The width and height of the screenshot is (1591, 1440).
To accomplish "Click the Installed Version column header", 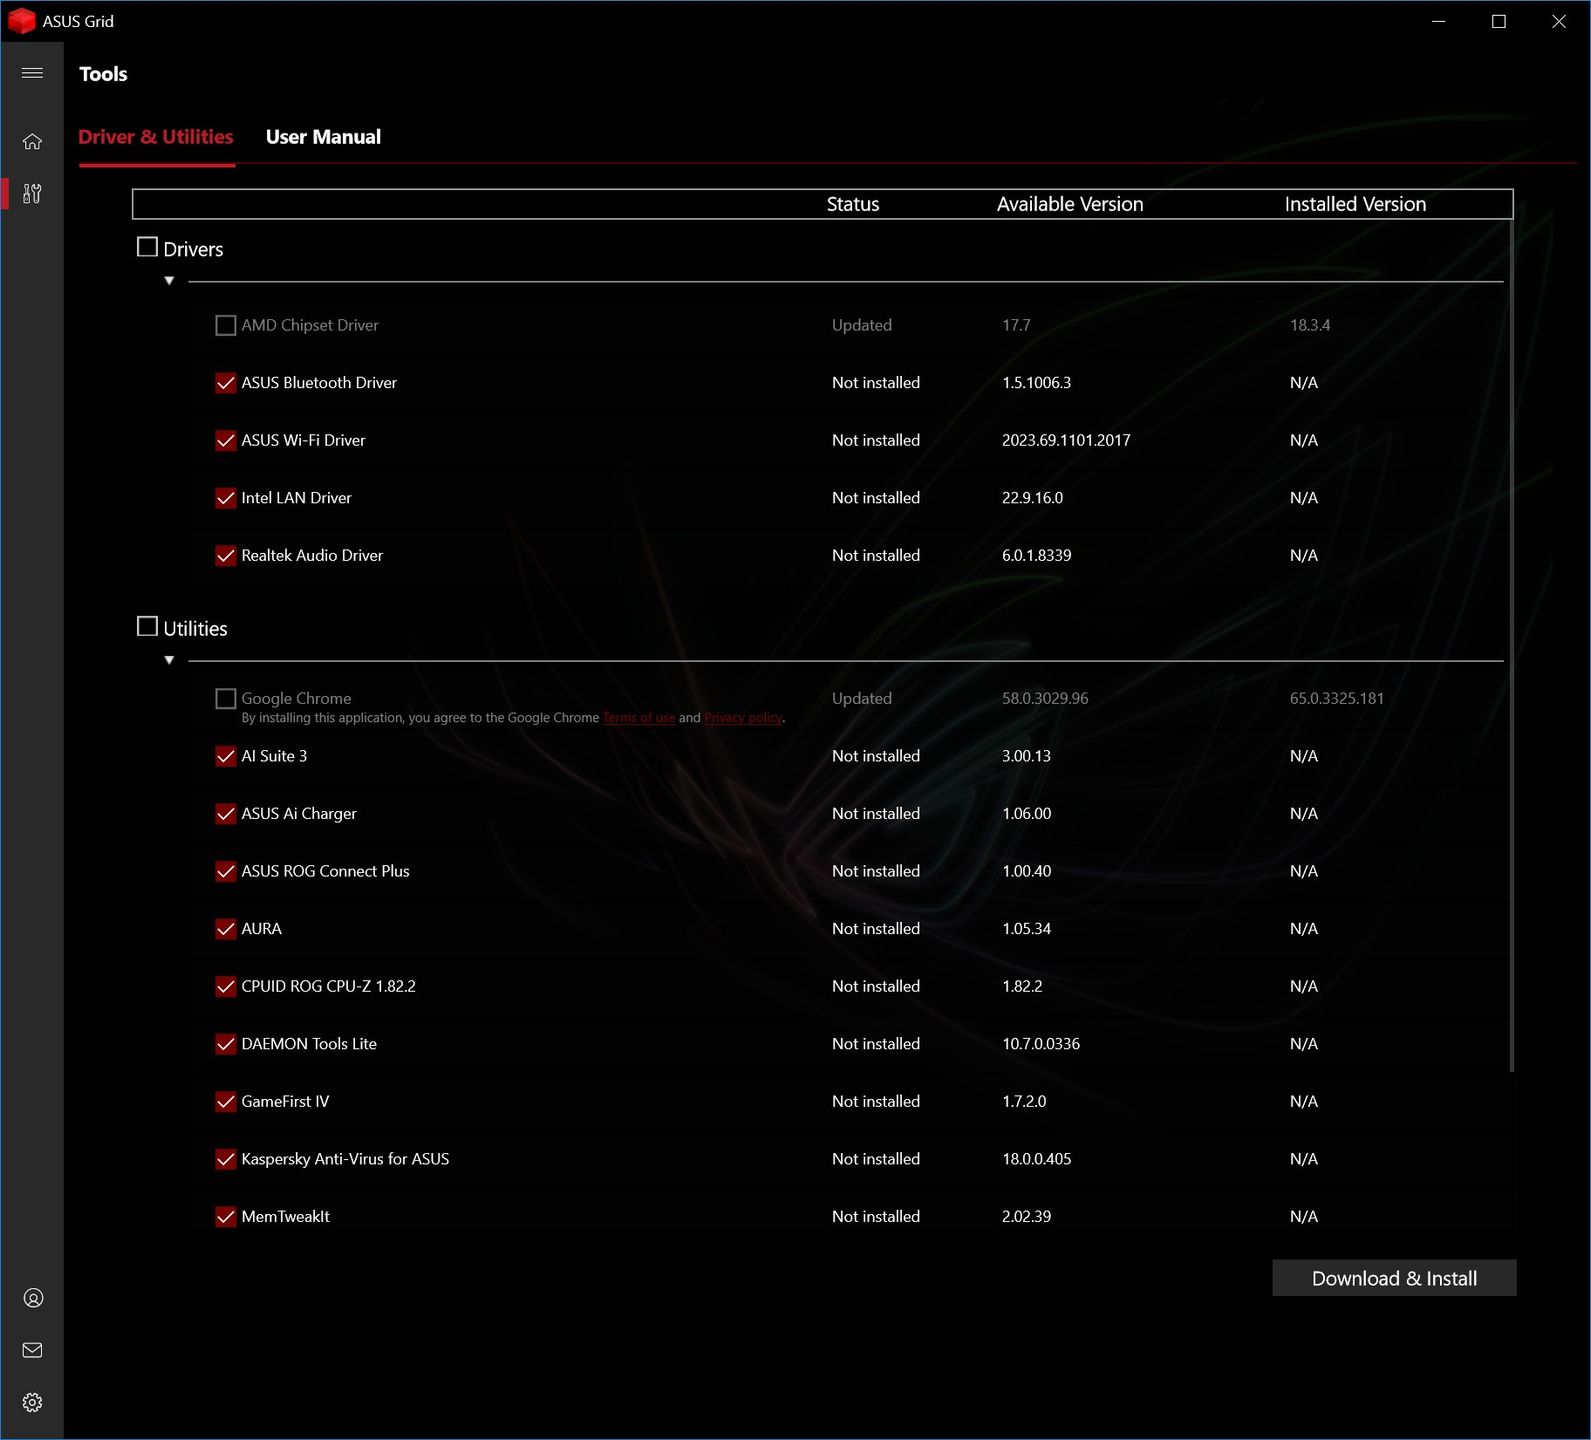I will pyautogui.click(x=1355, y=204).
